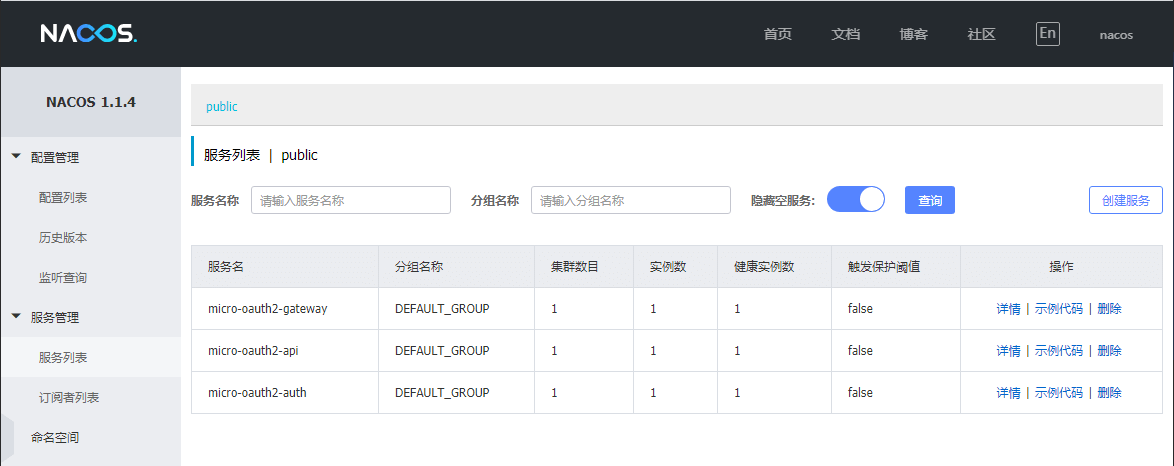1174x466 pixels.
Task: Toggle the 隐藏空服务 switch
Action: 856,200
